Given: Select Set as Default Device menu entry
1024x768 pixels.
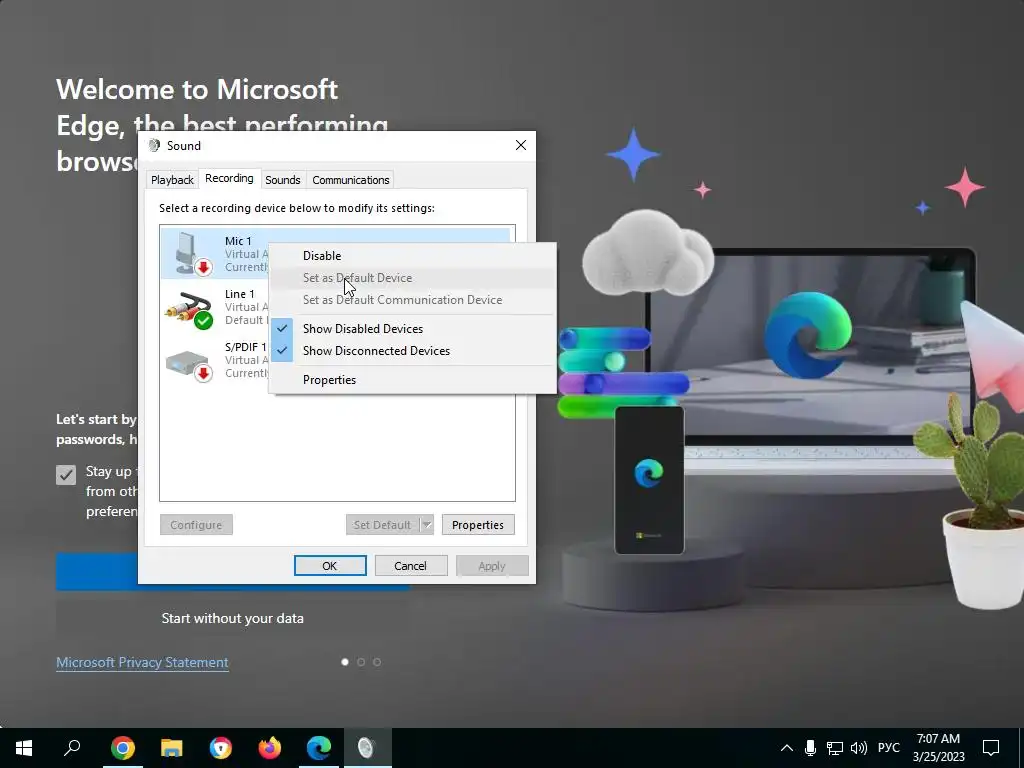Looking at the screenshot, I should coord(411,278).
